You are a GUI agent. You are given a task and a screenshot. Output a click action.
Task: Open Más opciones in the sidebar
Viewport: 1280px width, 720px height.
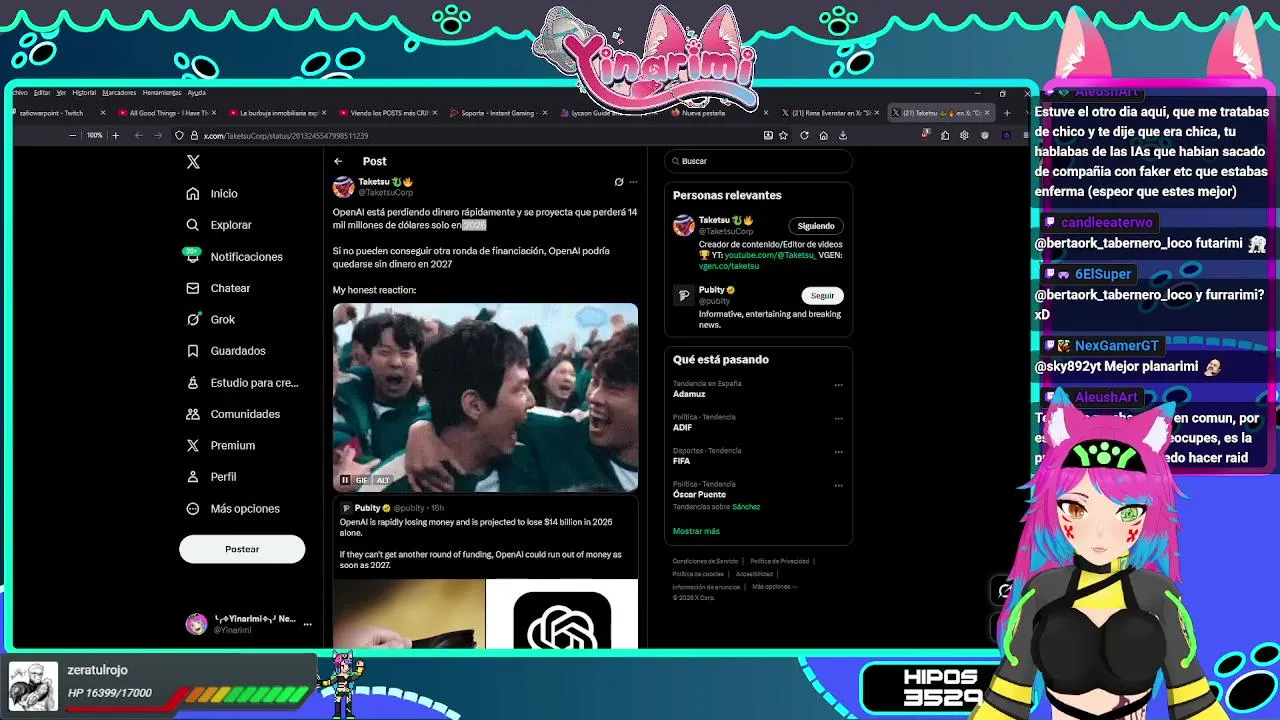[x=233, y=508]
